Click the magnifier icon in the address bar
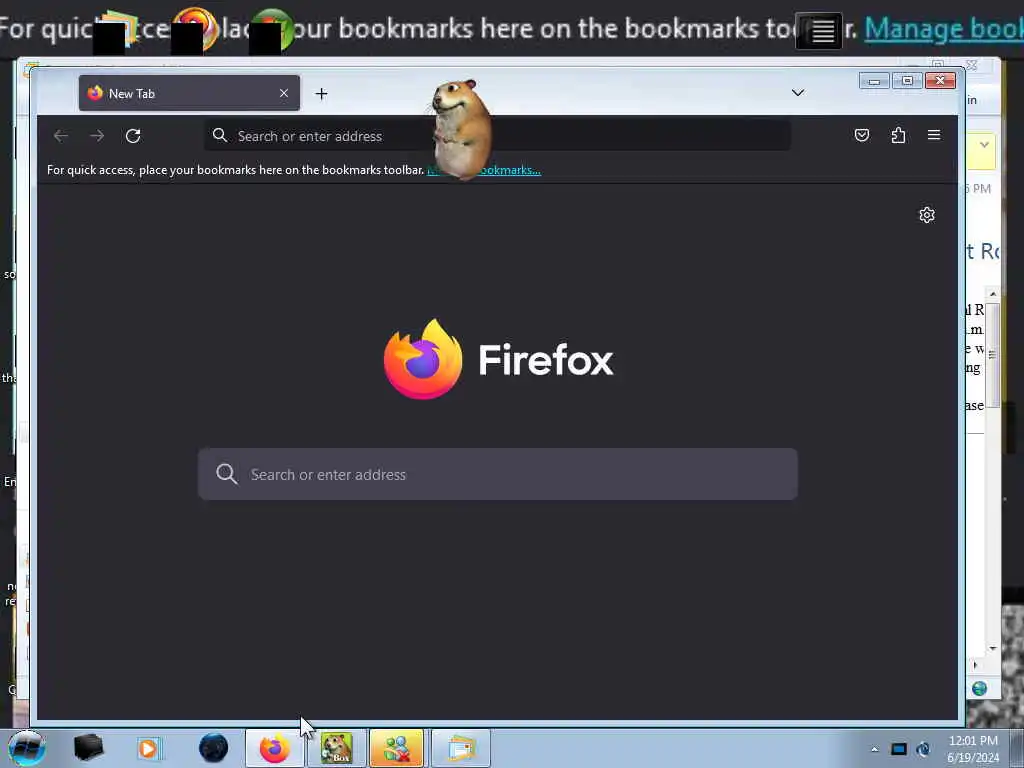The height and width of the screenshot is (768, 1024). pyautogui.click(x=220, y=135)
